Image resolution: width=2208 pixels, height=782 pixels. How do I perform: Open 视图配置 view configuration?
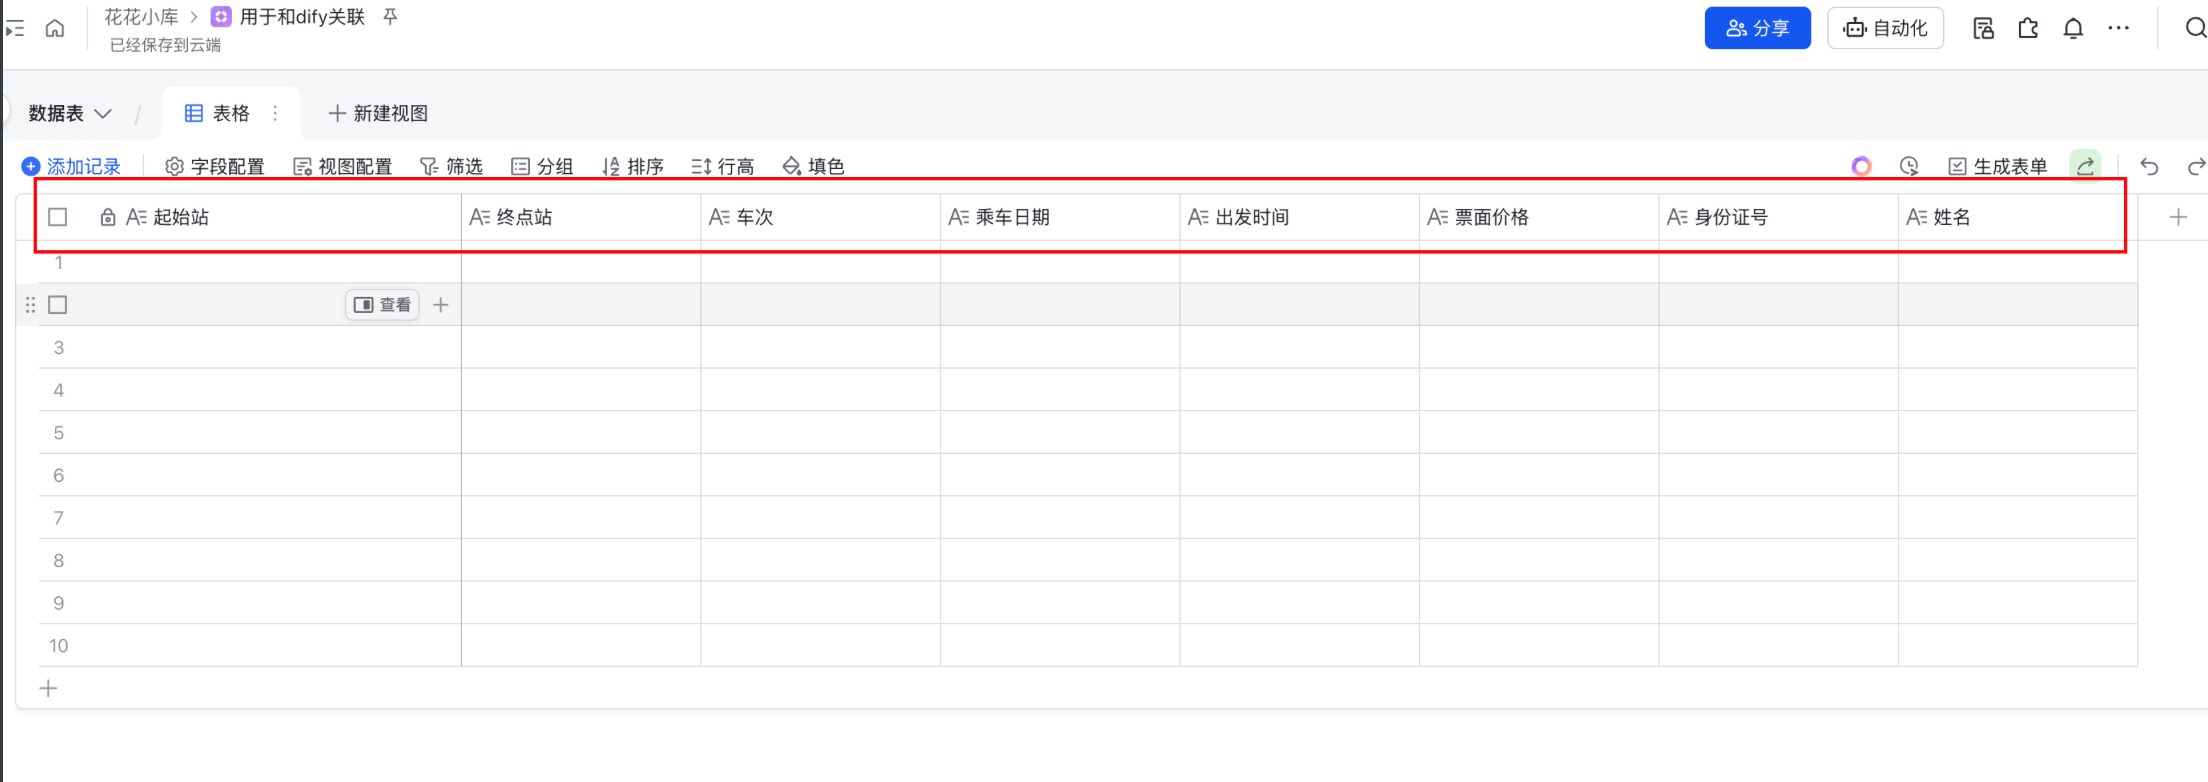click(x=342, y=166)
